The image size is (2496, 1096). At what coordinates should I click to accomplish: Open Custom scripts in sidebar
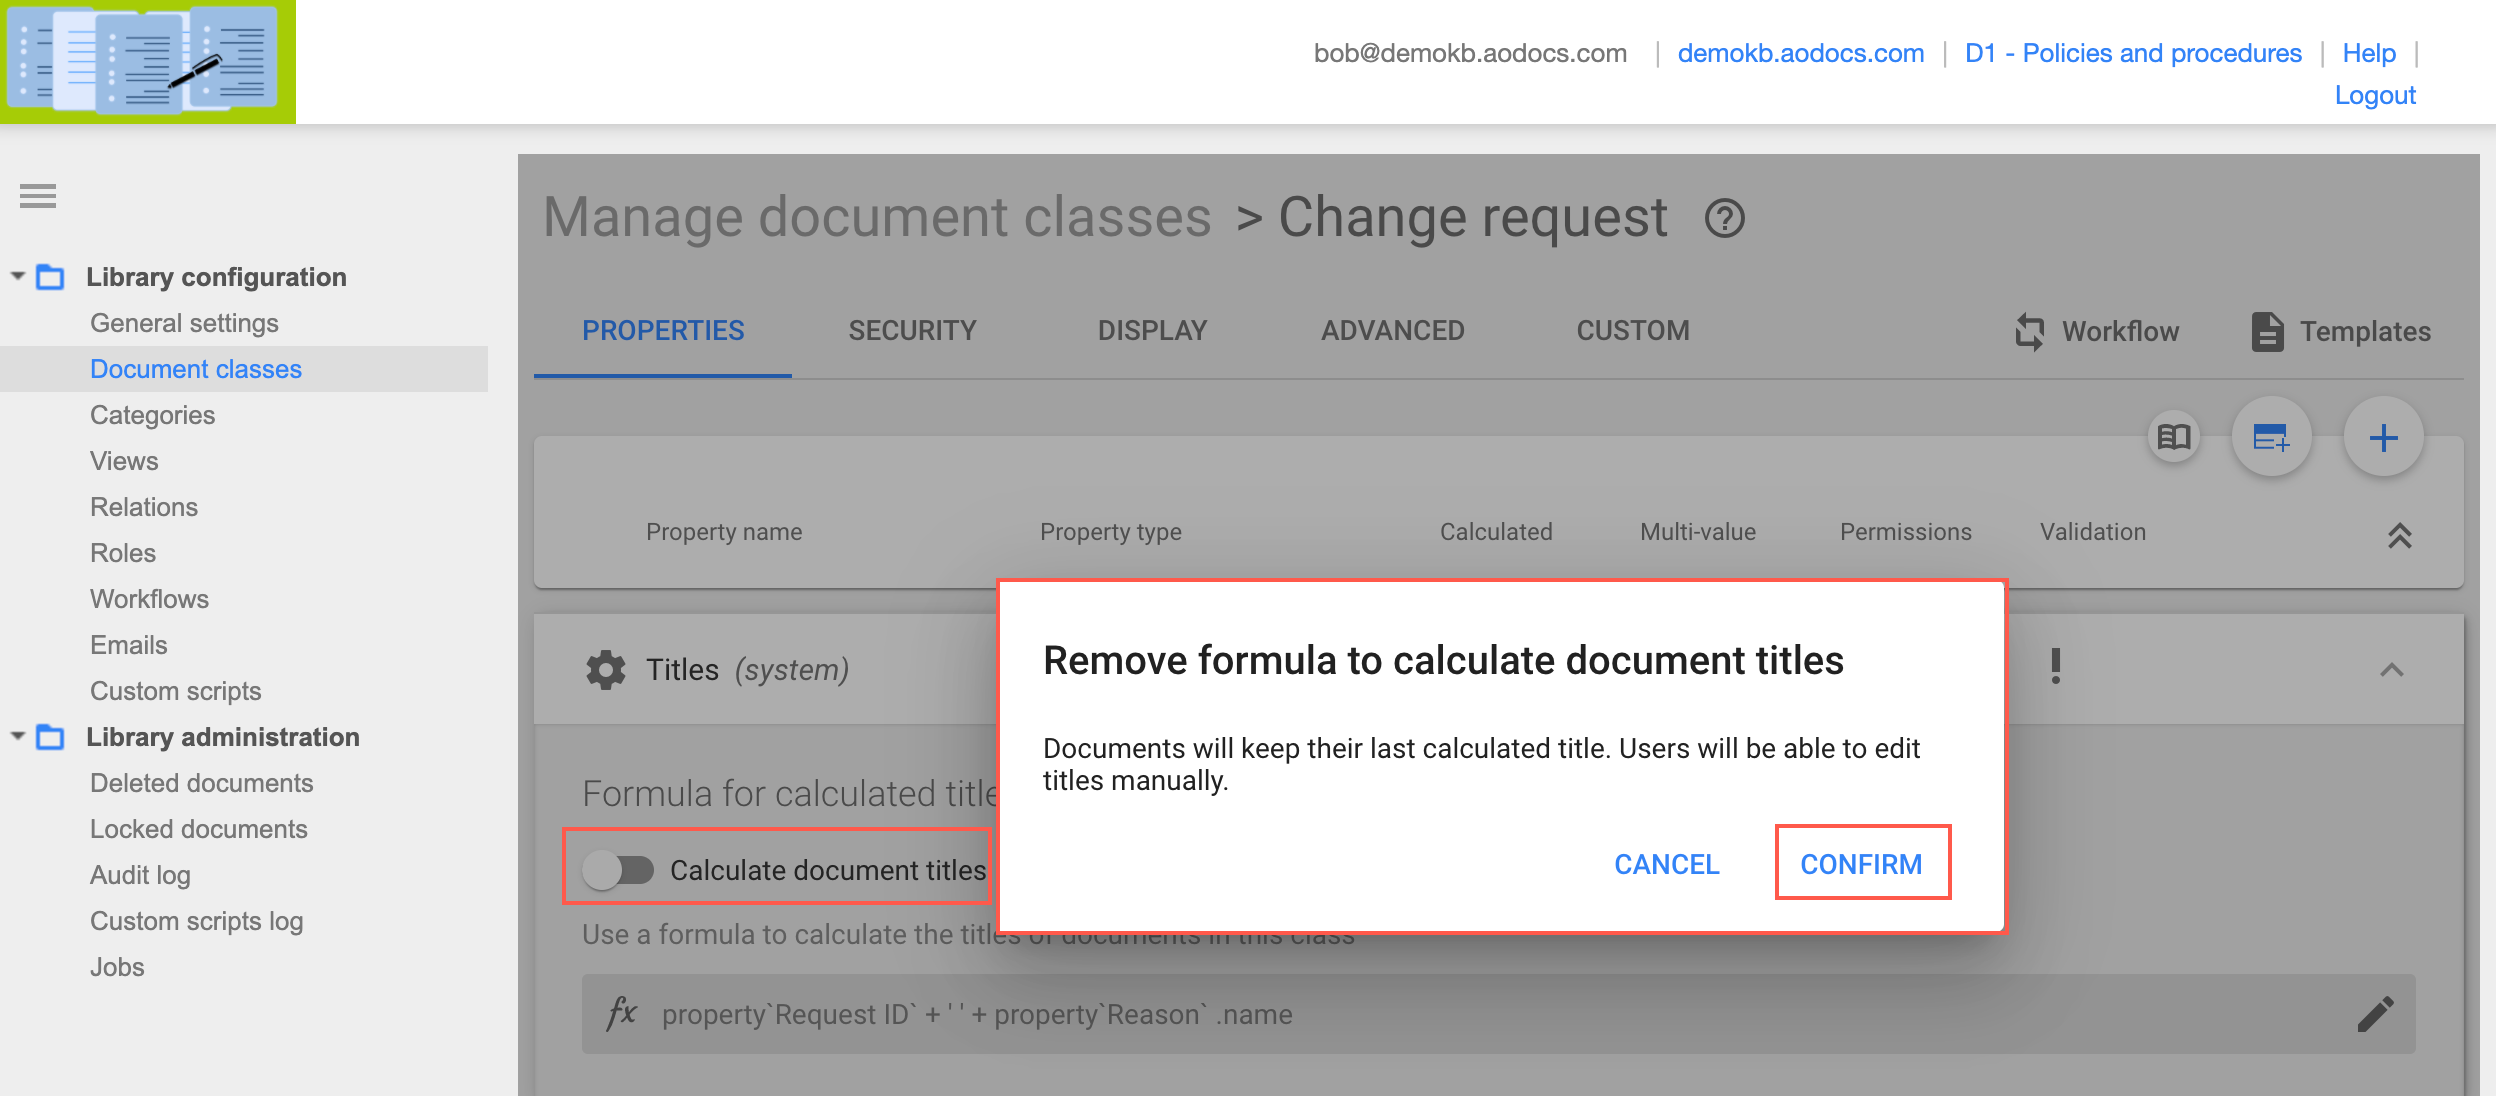pos(175,691)
